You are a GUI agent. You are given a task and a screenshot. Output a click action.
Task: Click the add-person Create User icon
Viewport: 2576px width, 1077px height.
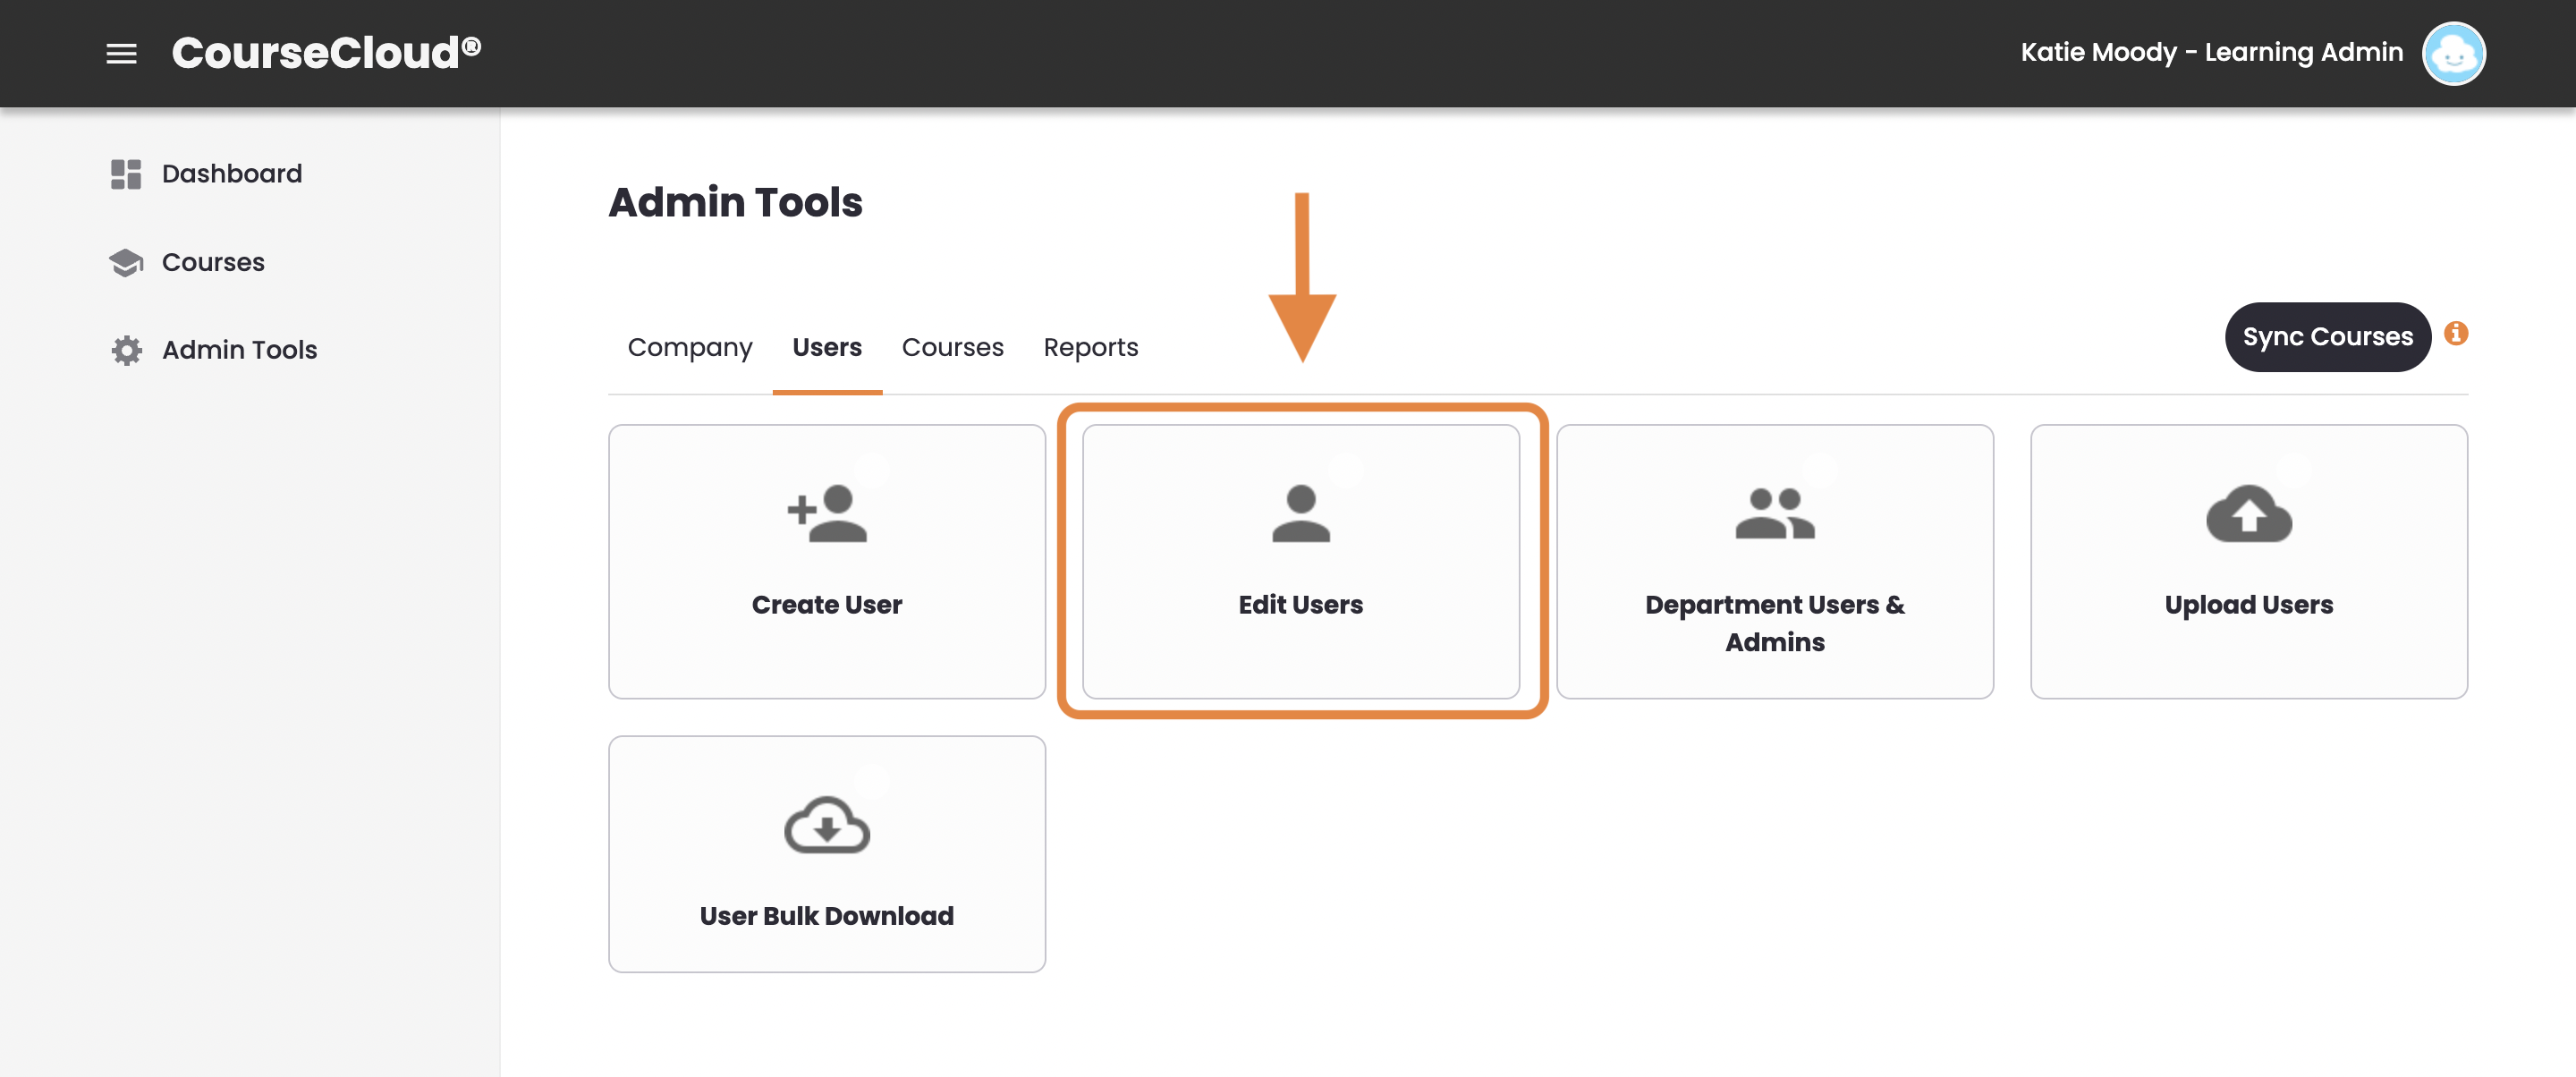pyautogui.click(x=826, y=513)
